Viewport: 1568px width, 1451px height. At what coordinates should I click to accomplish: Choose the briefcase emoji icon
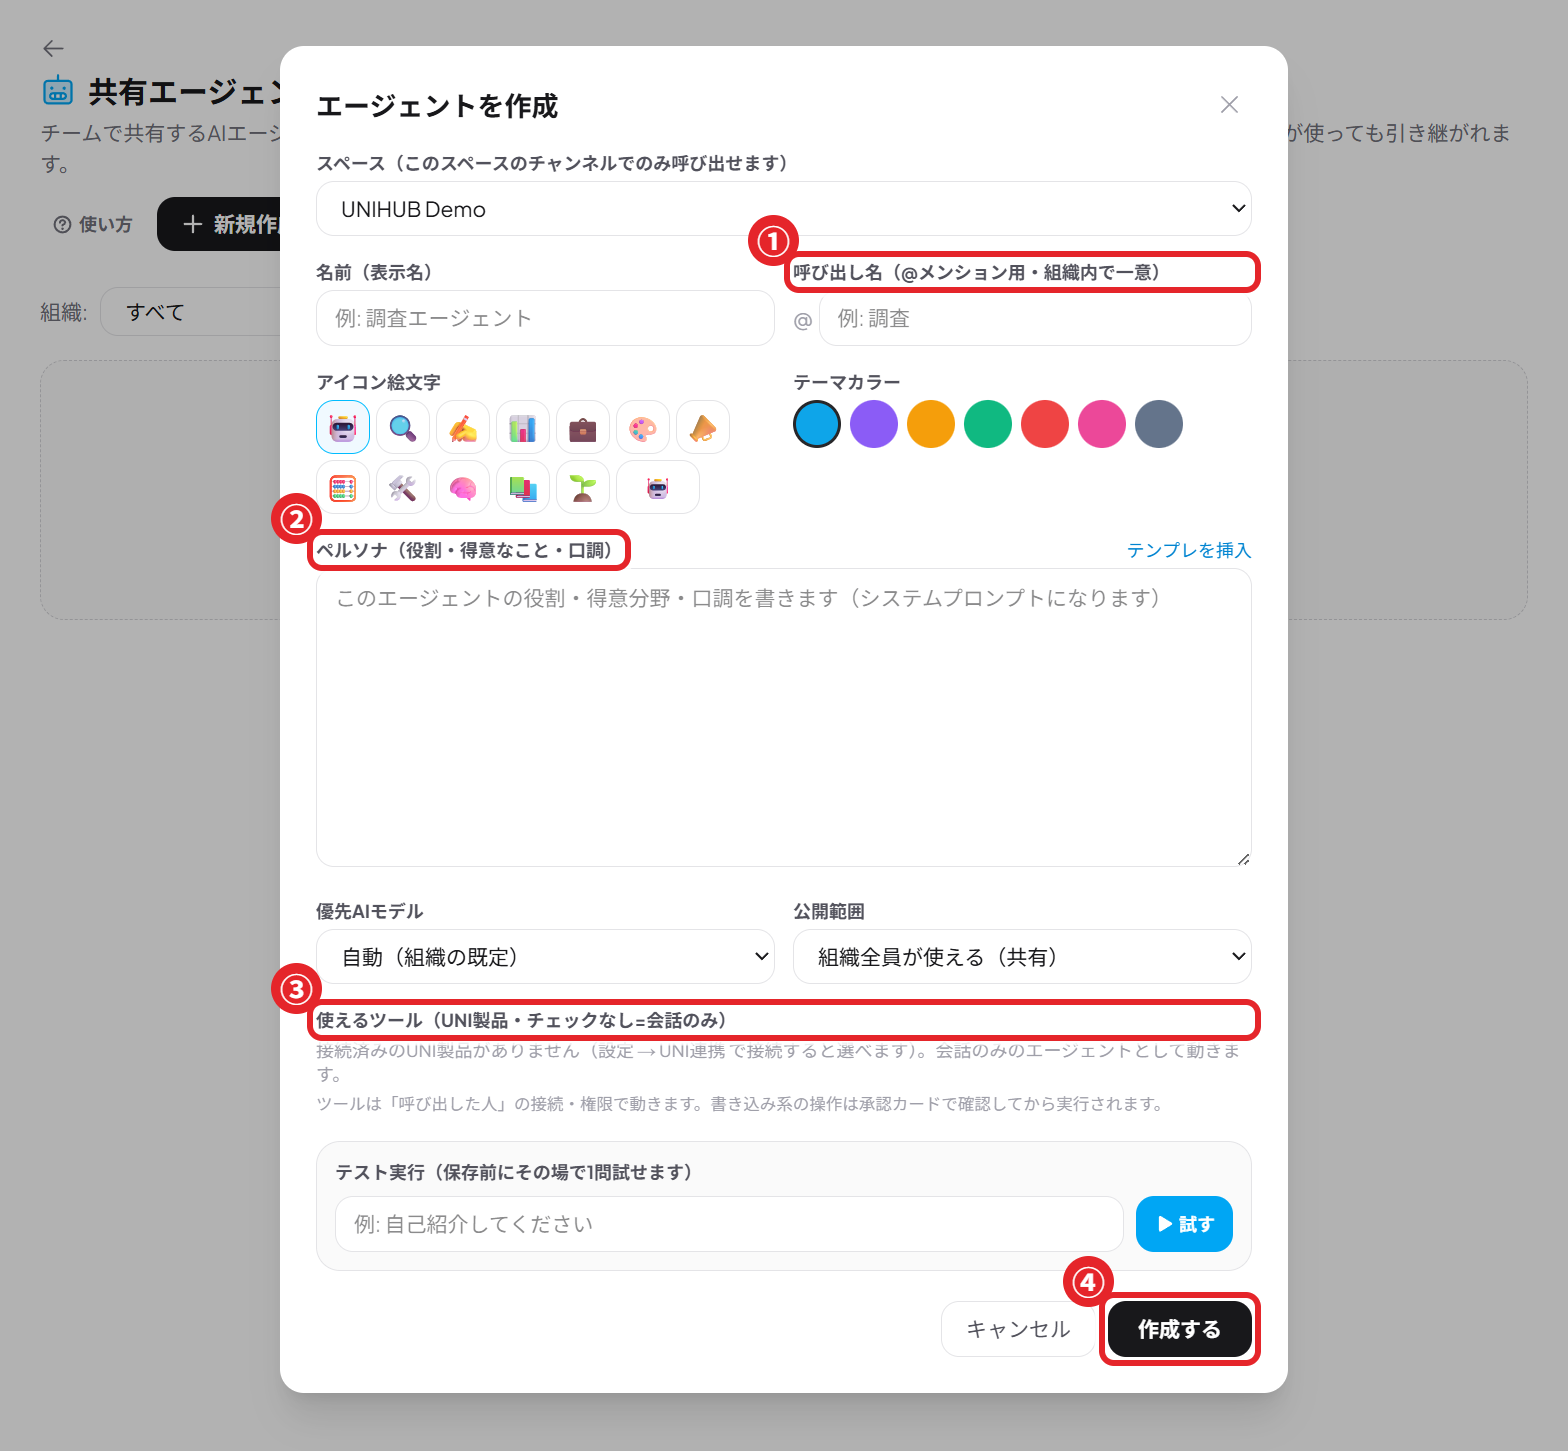(583, 427)
